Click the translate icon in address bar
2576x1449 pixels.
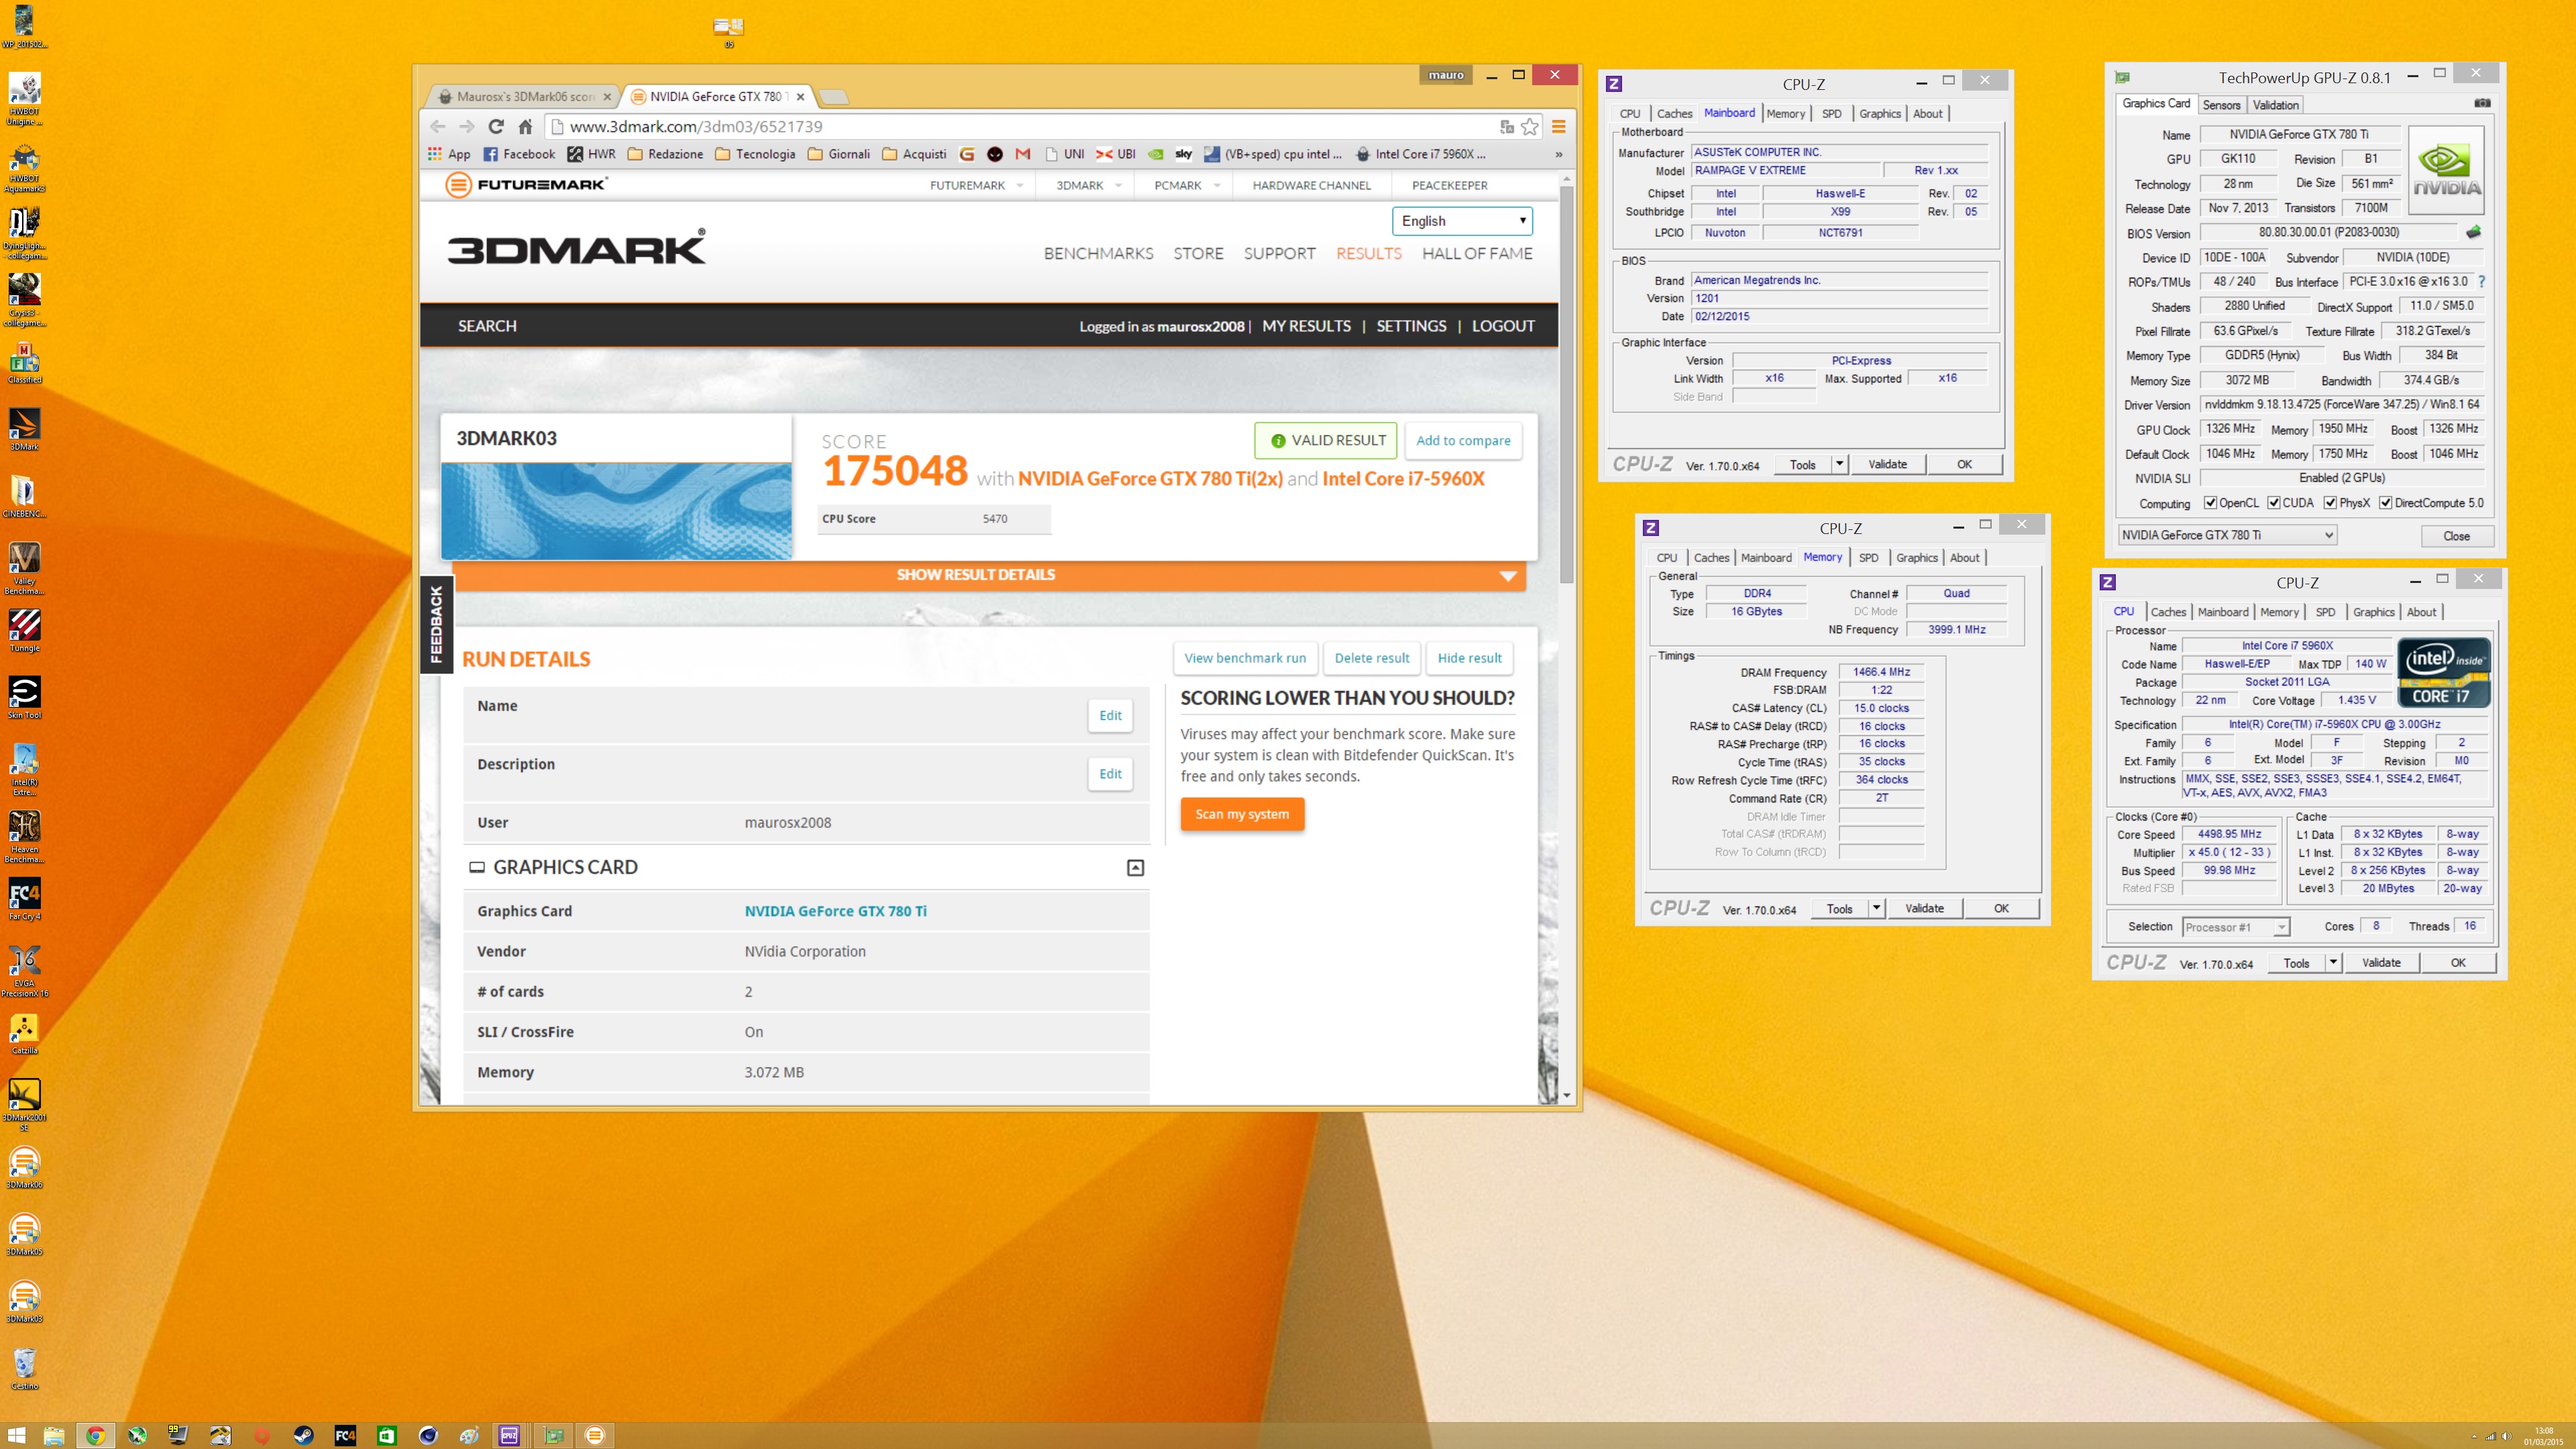pos(1507,127)
